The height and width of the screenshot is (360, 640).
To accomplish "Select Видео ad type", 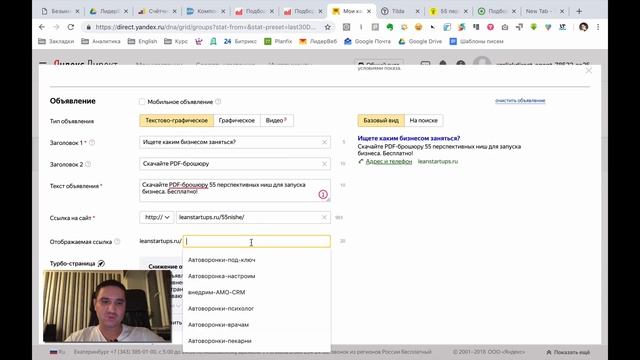I will coord(276,120).
